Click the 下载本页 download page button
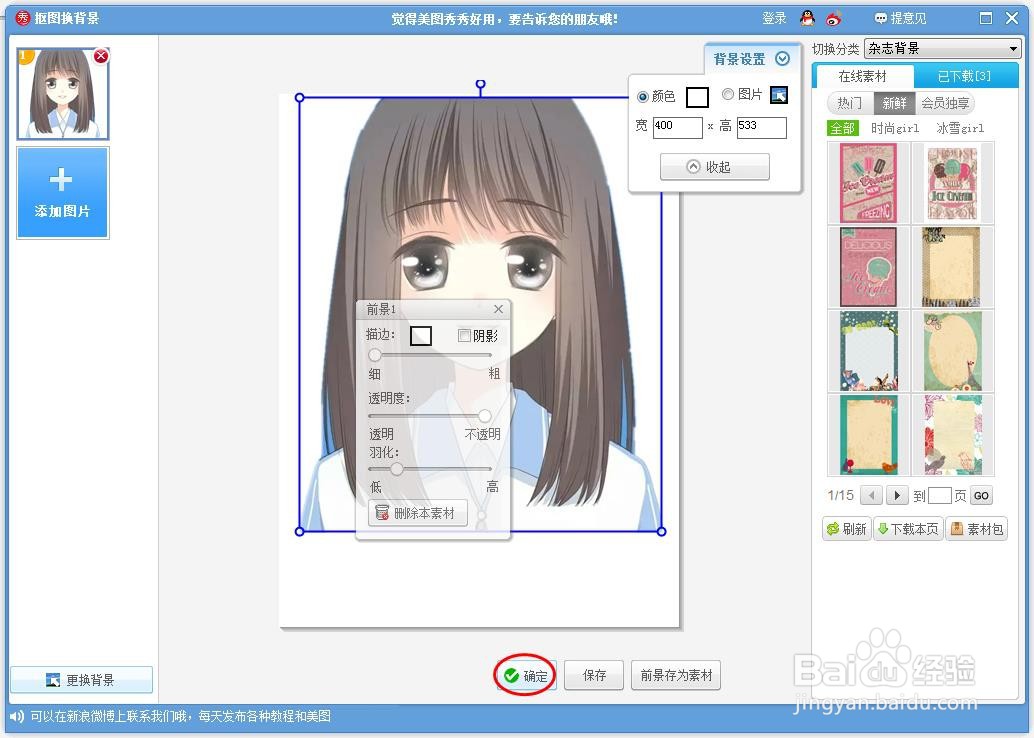Viewport: 1034px width, 738px height. pos(907,529)
